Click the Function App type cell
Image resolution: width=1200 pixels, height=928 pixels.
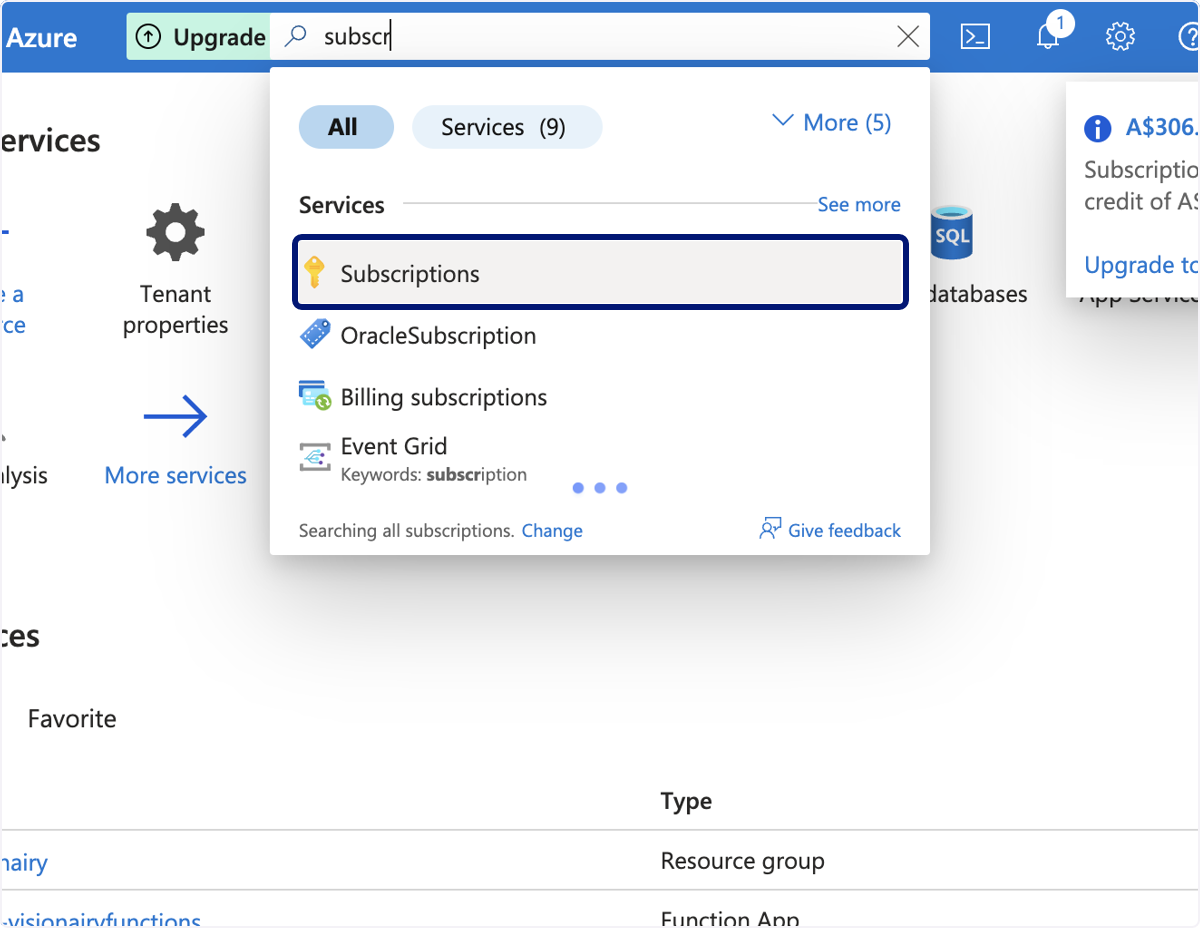(x=730, y=919)
